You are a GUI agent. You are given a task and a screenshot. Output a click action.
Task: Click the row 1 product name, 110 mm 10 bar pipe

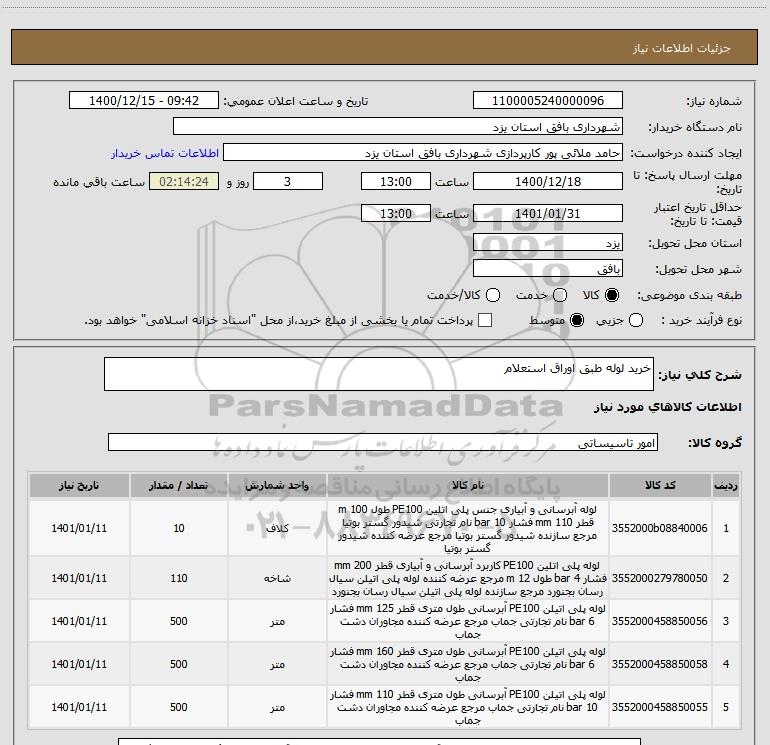pos(468,529)
